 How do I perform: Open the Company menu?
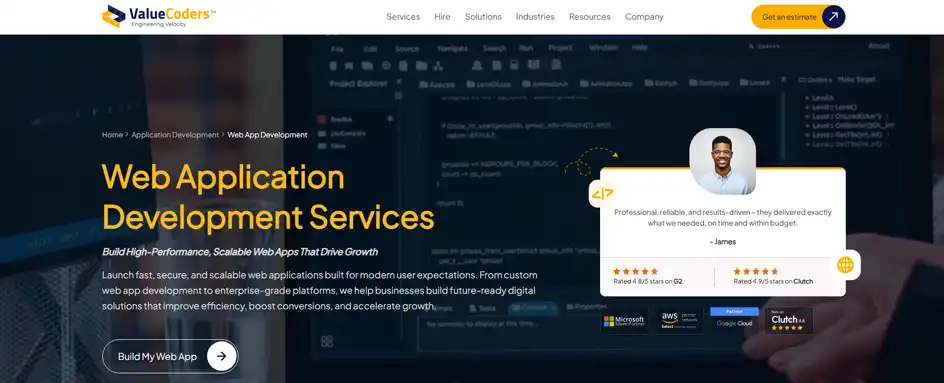click(644, 17)
